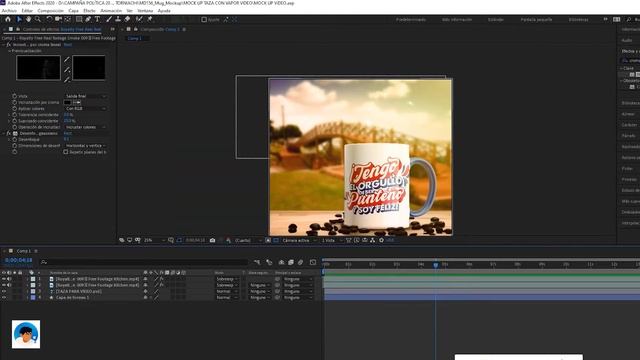Select the Brush tool
The width and height of the screenshot is (640, 360).
109,19
